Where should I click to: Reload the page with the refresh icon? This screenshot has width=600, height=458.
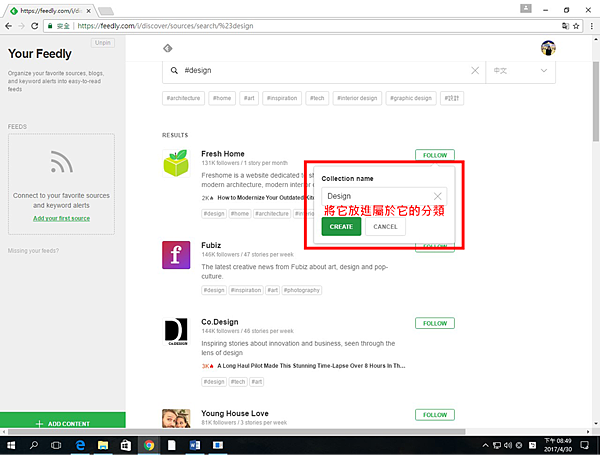click(x=34, y=26)
